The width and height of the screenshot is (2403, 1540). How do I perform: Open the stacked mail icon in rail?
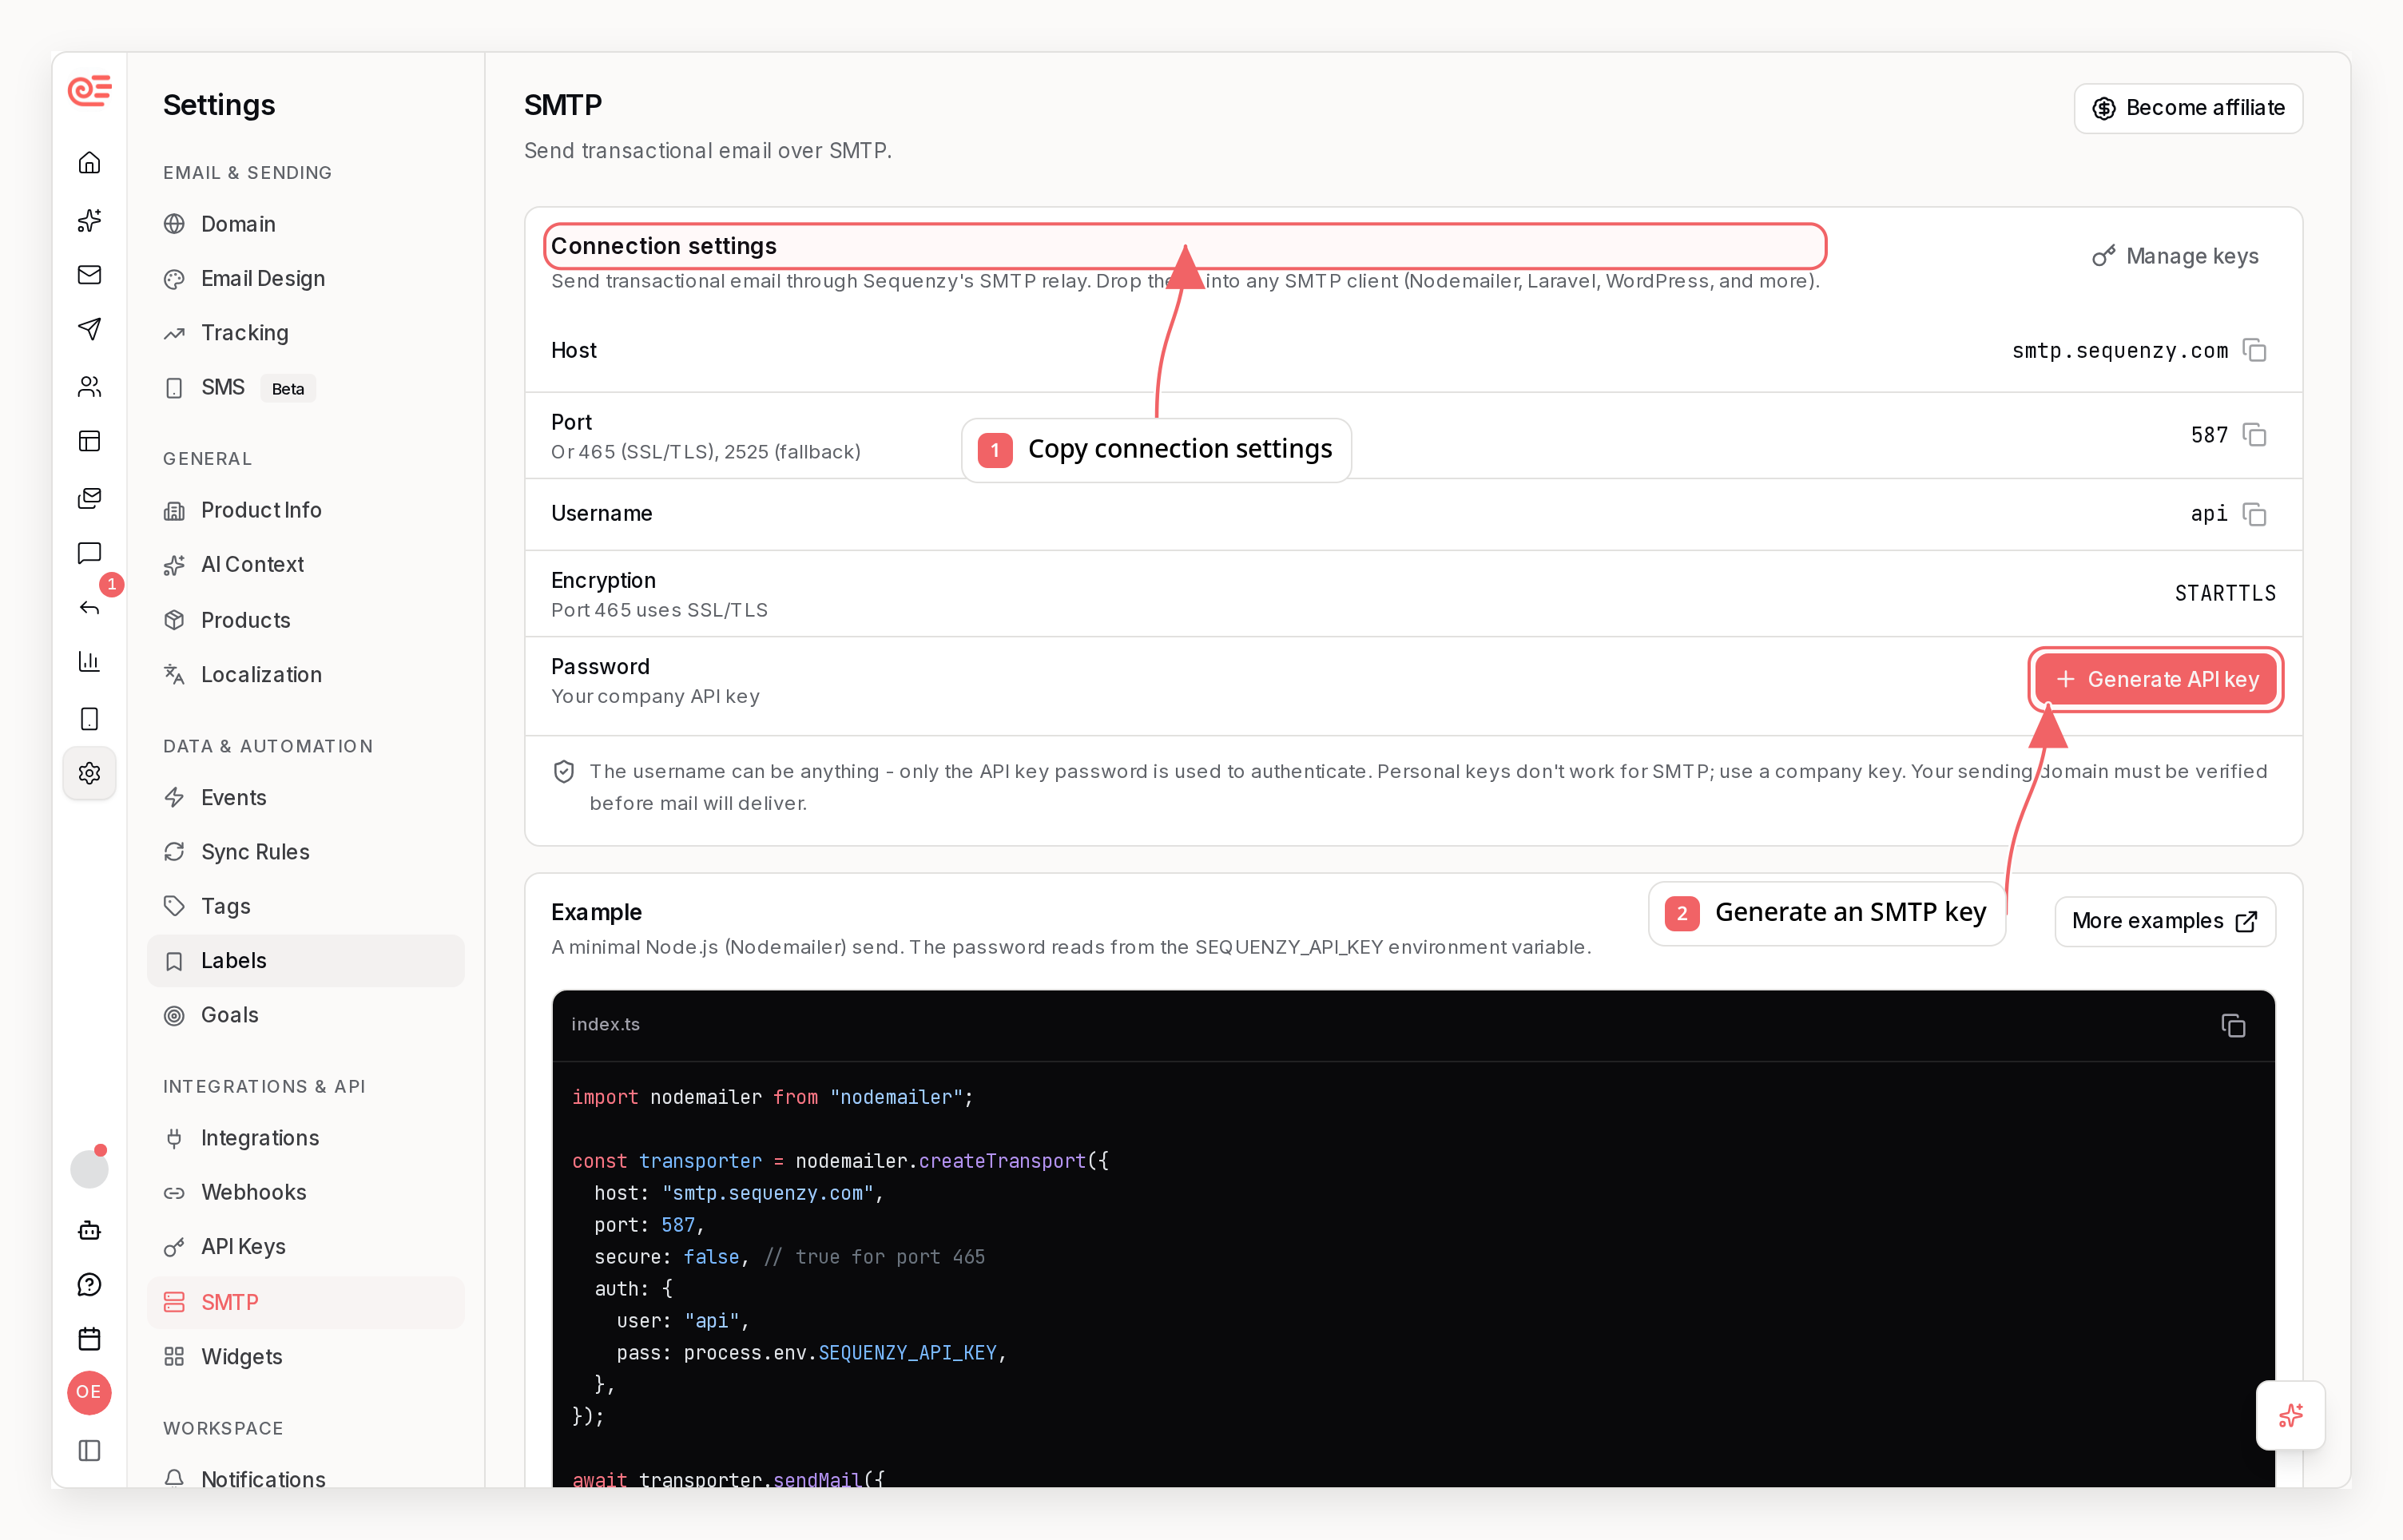coord(89,497)
